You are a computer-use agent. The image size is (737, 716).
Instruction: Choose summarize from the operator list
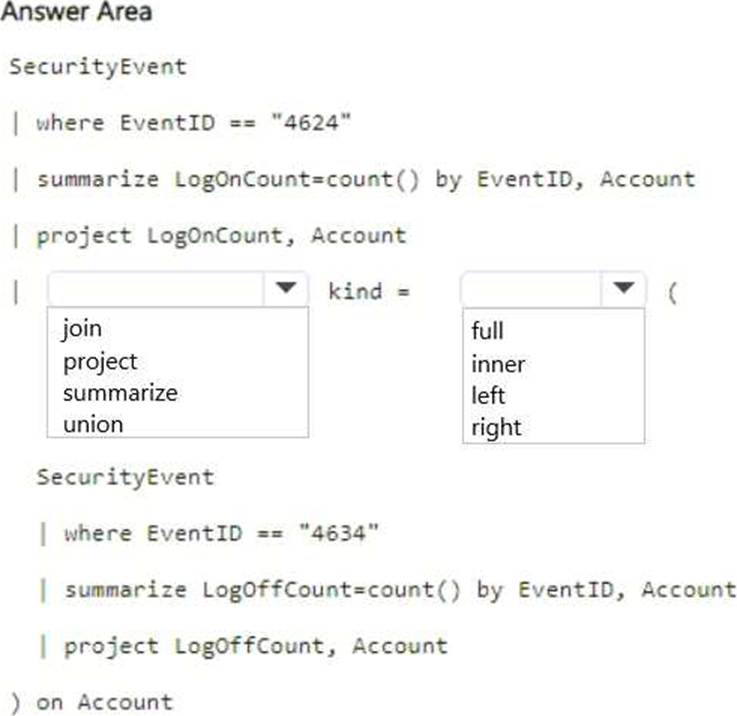120,393
